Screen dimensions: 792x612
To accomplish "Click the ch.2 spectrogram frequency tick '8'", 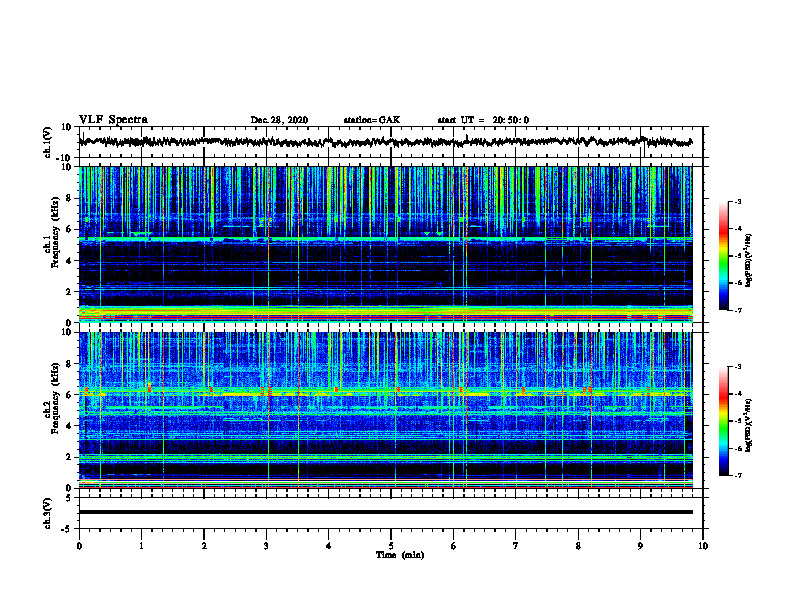I will [69, 364].
